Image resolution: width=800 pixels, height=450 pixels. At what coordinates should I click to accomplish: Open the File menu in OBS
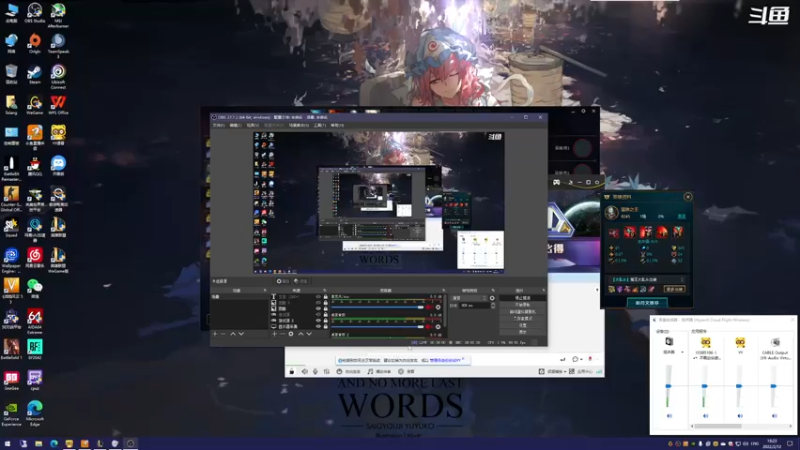[x=218, y=125]
